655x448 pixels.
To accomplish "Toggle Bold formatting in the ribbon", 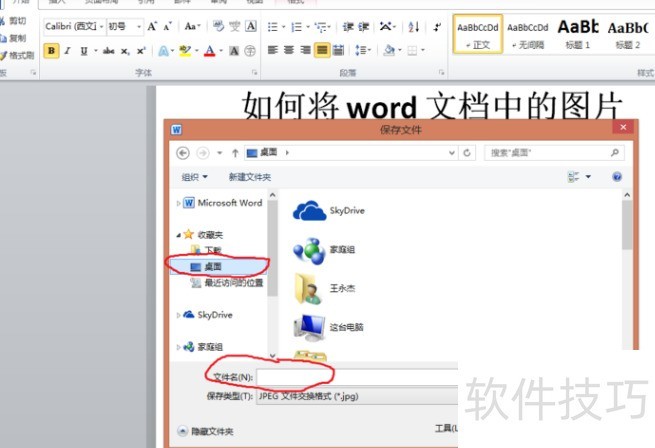I will pyautogui.click(x=52, y=50).
